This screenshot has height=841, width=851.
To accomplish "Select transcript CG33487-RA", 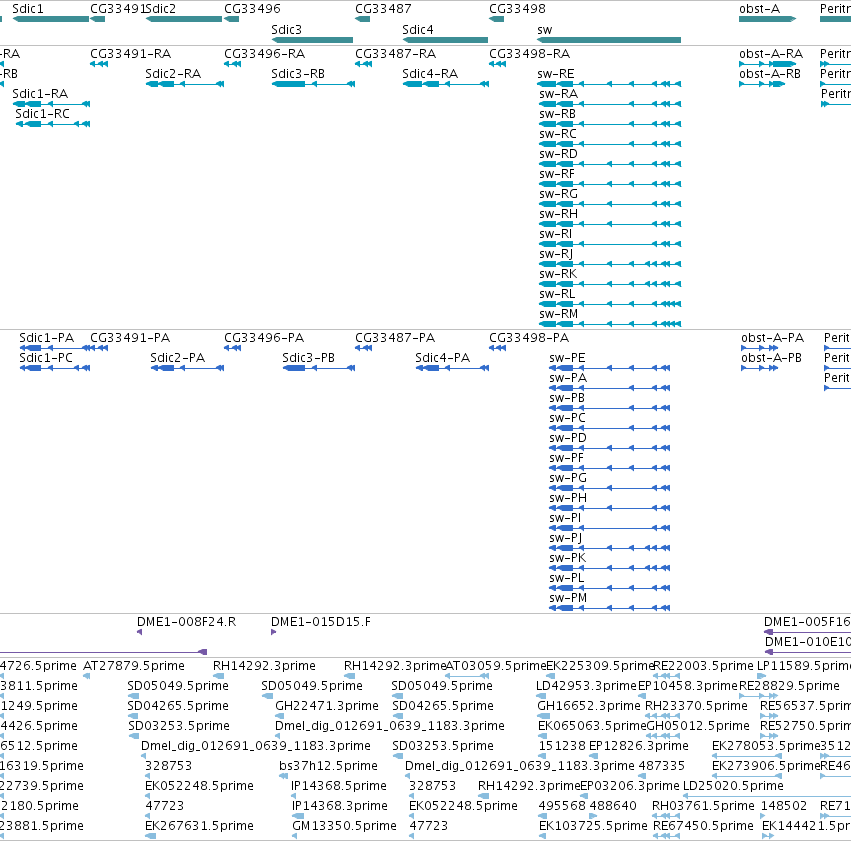I will coord(364,64).
